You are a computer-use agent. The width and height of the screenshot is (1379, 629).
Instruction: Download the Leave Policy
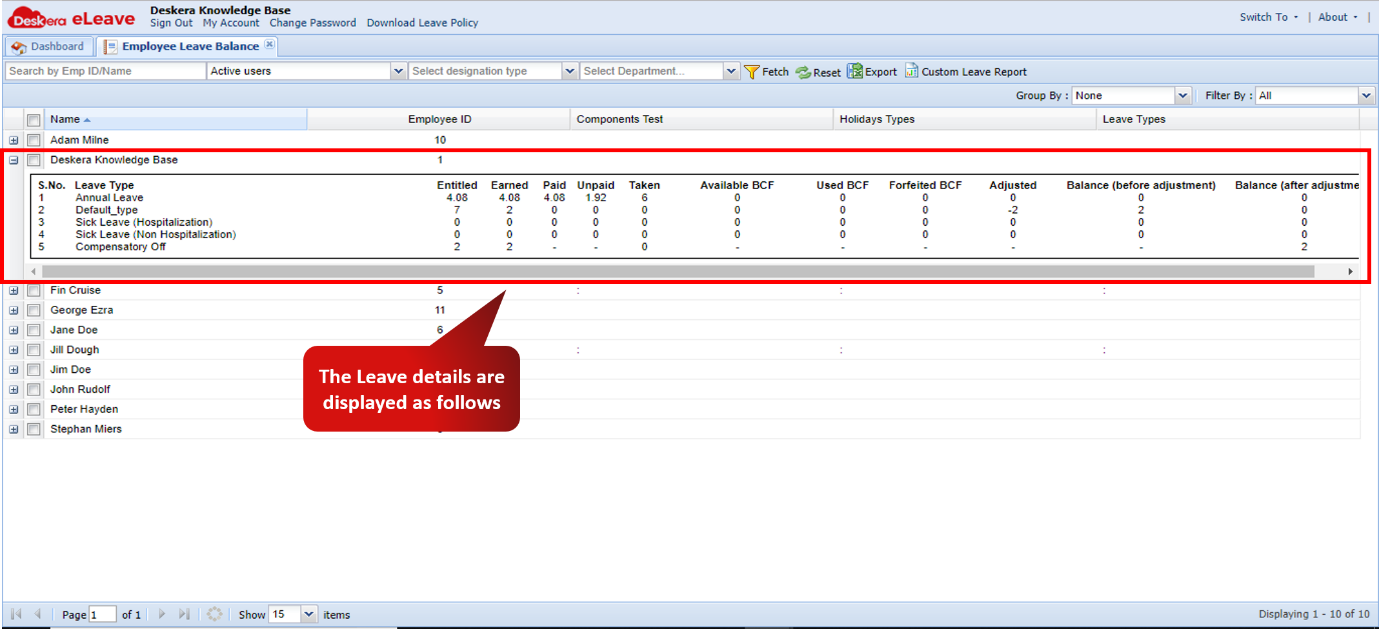pos(422,22)
